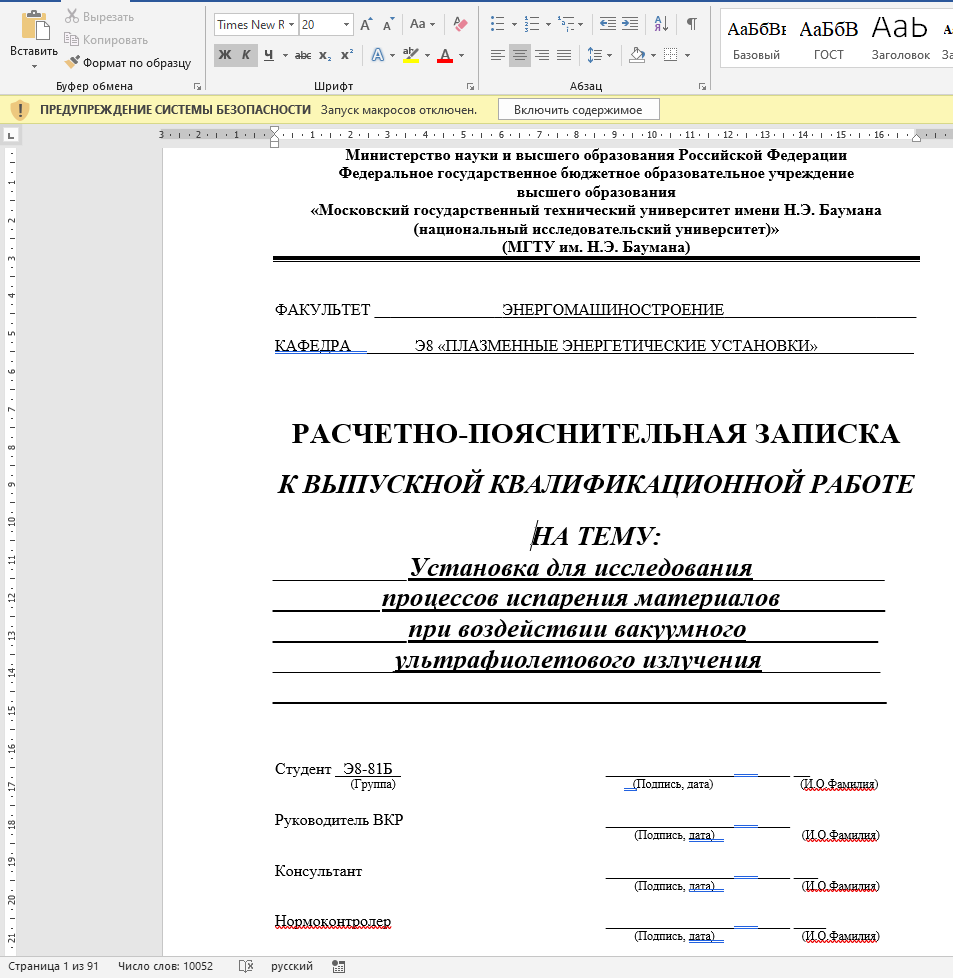The width and height of the screenshot is (953, 978).
Task: Click the word count in status bar
Action: [166, 966]
